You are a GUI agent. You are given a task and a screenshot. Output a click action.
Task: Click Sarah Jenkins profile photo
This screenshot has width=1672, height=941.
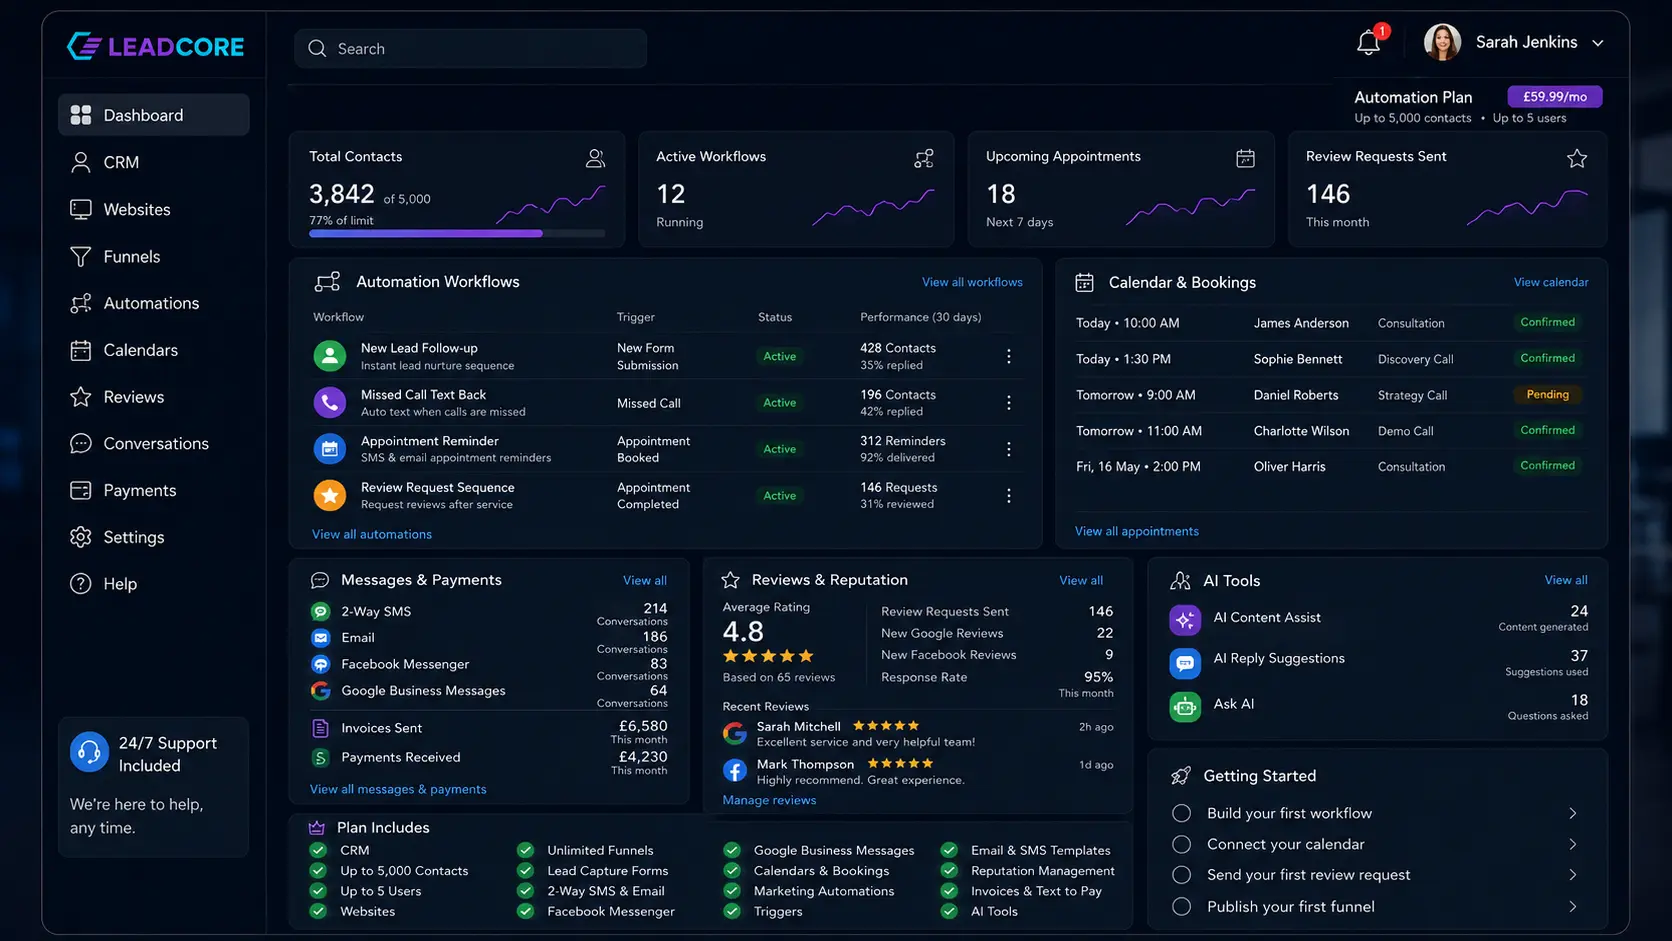[x=1442, y=42]
